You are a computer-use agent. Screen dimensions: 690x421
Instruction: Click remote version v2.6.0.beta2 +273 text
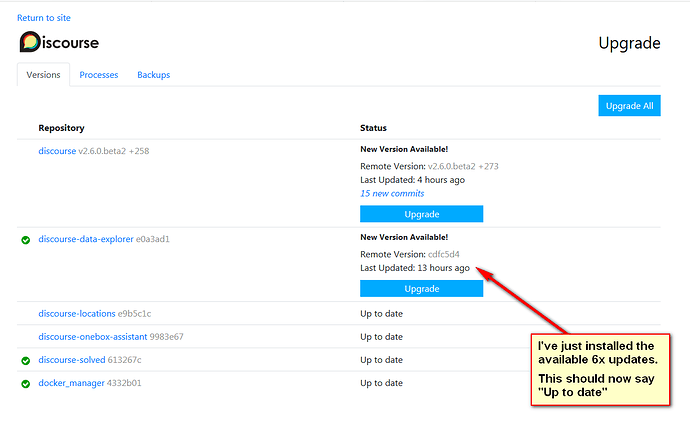point(463,166)
